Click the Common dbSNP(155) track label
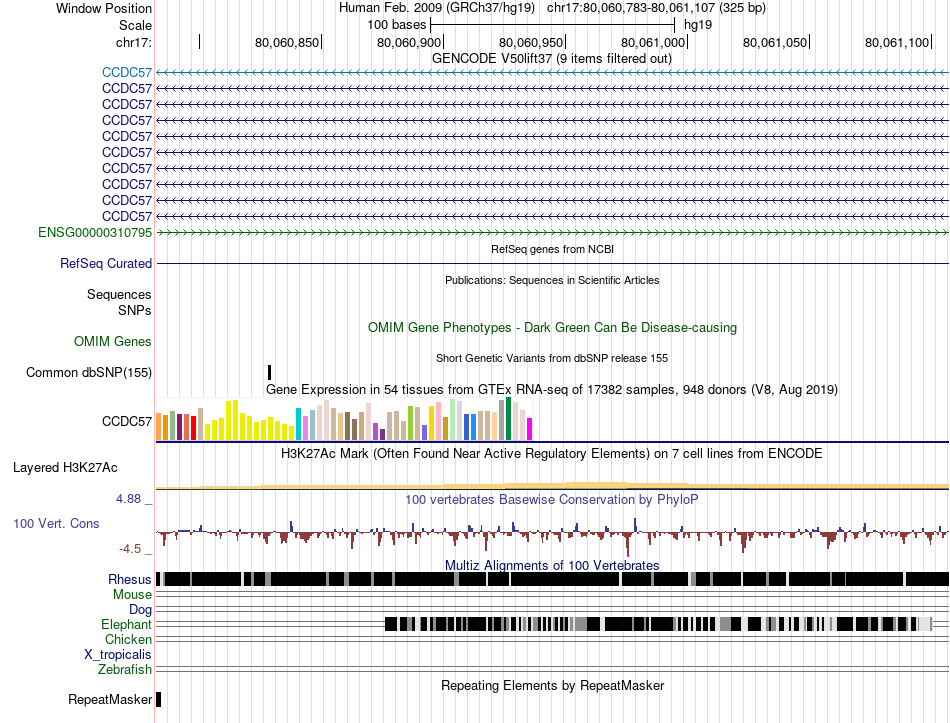The image size is (950, 723). coord(88,373)
